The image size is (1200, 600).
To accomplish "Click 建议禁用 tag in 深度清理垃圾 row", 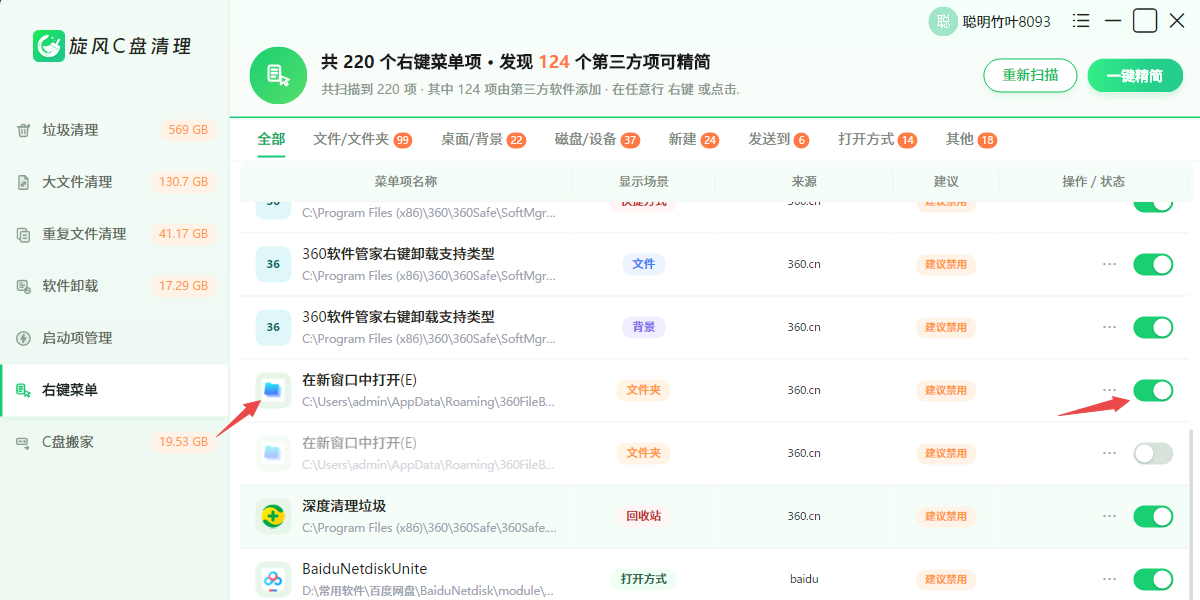I will pos(946,516).
